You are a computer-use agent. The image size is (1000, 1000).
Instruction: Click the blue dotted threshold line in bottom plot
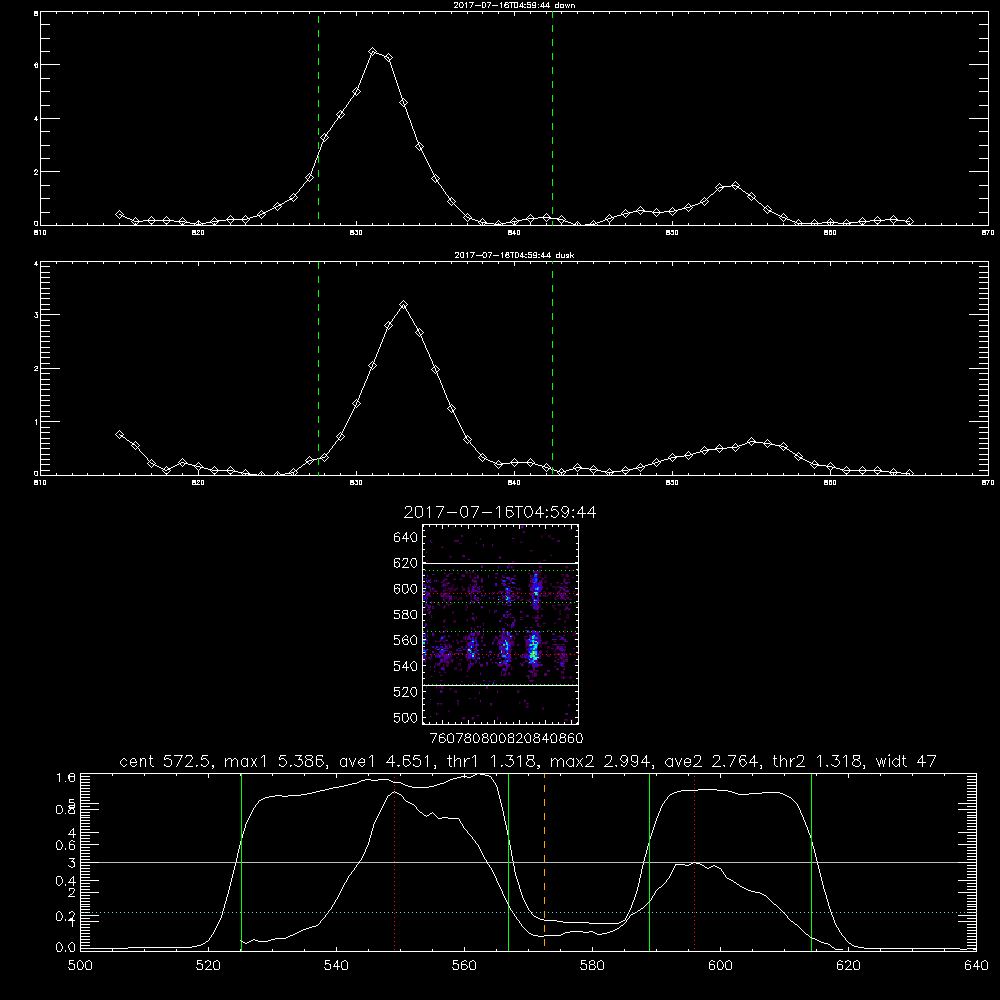[x=528, y=913]
